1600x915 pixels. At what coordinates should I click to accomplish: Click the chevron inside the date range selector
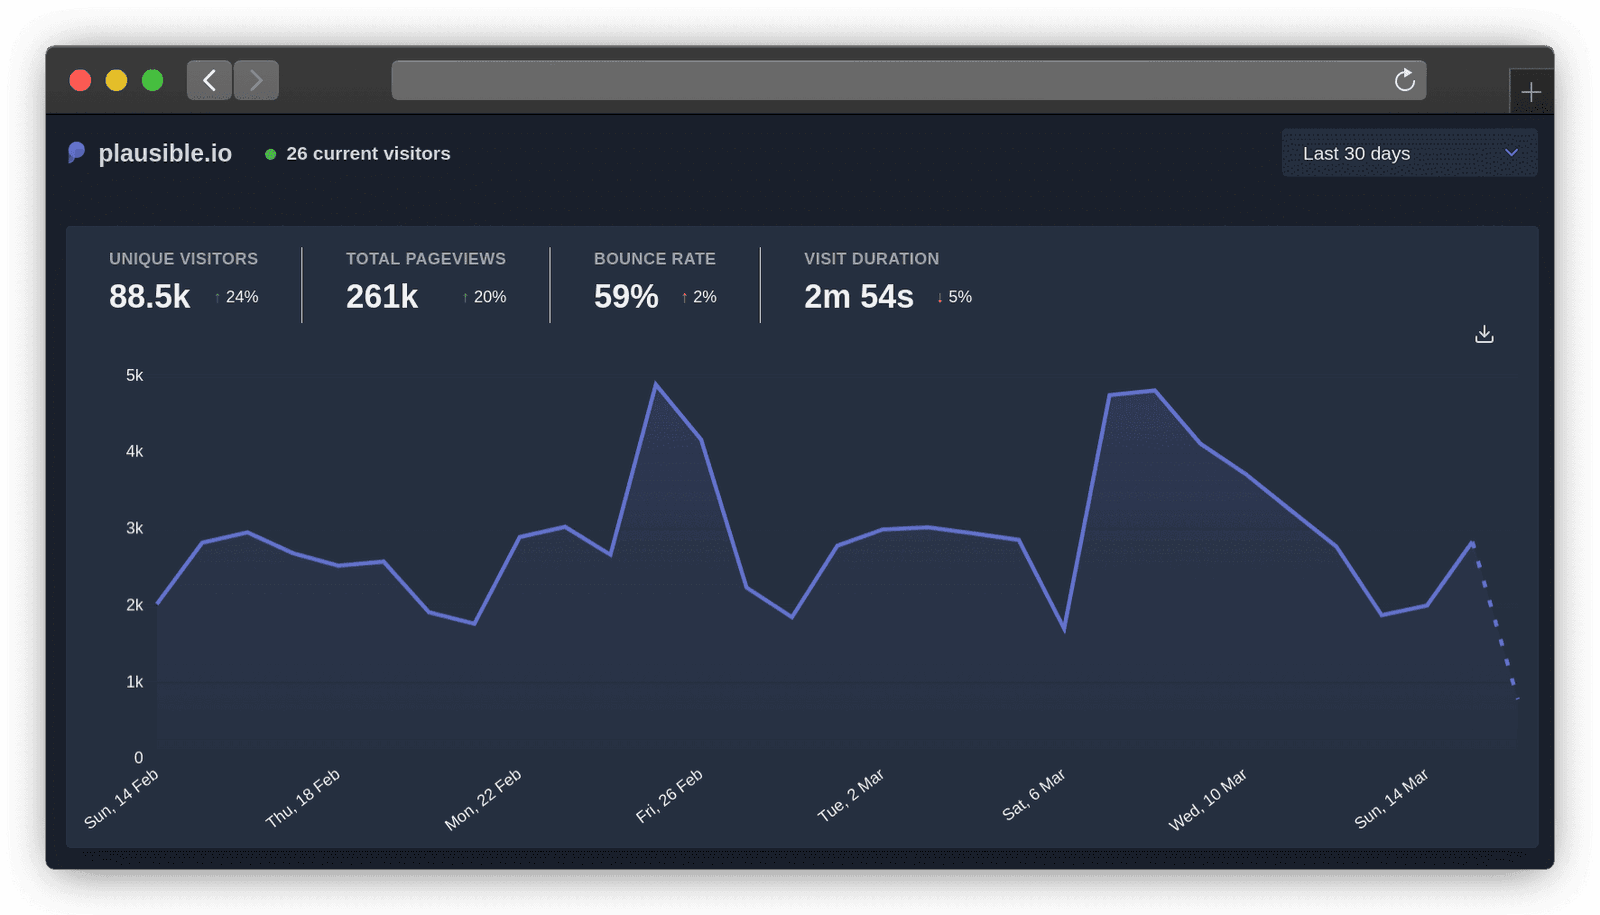(x=1512, y=153)
